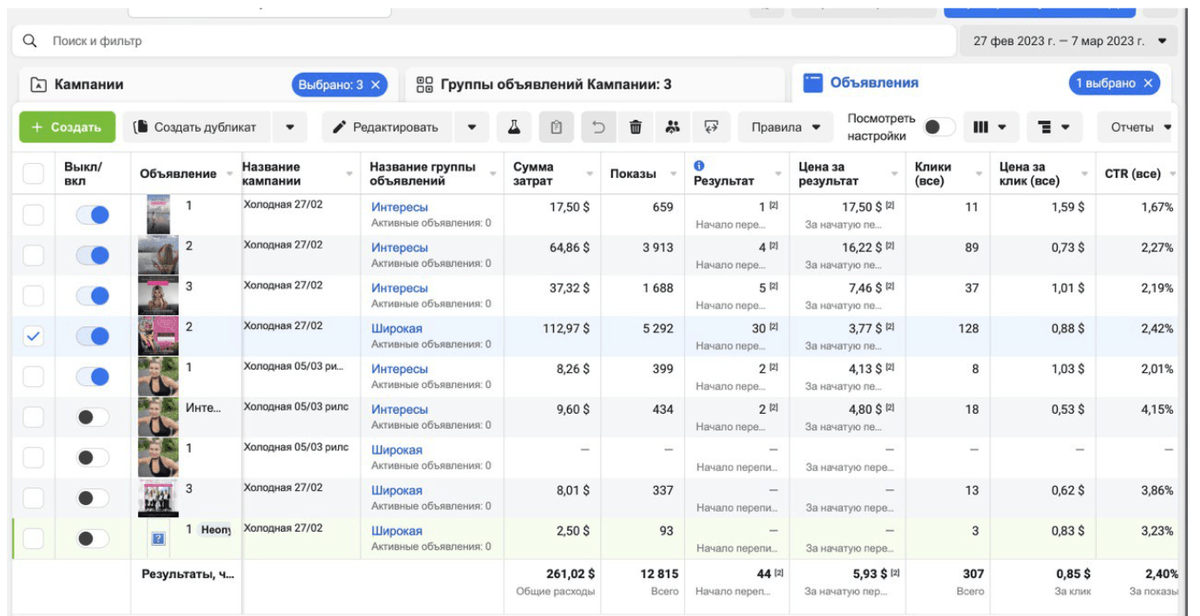The image size is (1200, 616).
Task: Sort by the 'CTR (все)' column header
Action: pyautogui.click(x=1139, y=174)
